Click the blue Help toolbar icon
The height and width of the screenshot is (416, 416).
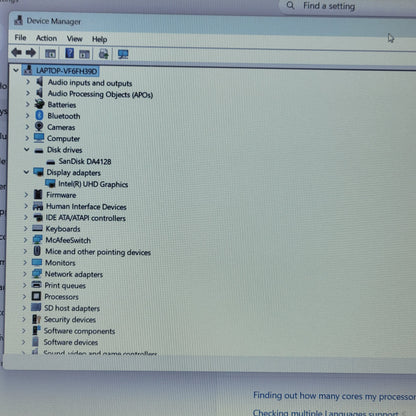[x=69, y=53]
